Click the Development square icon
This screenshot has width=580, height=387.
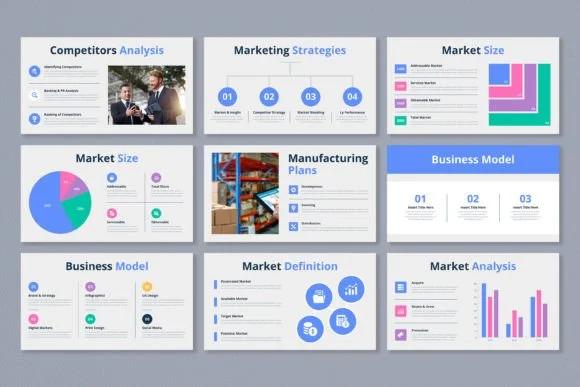tap(293, 190)
